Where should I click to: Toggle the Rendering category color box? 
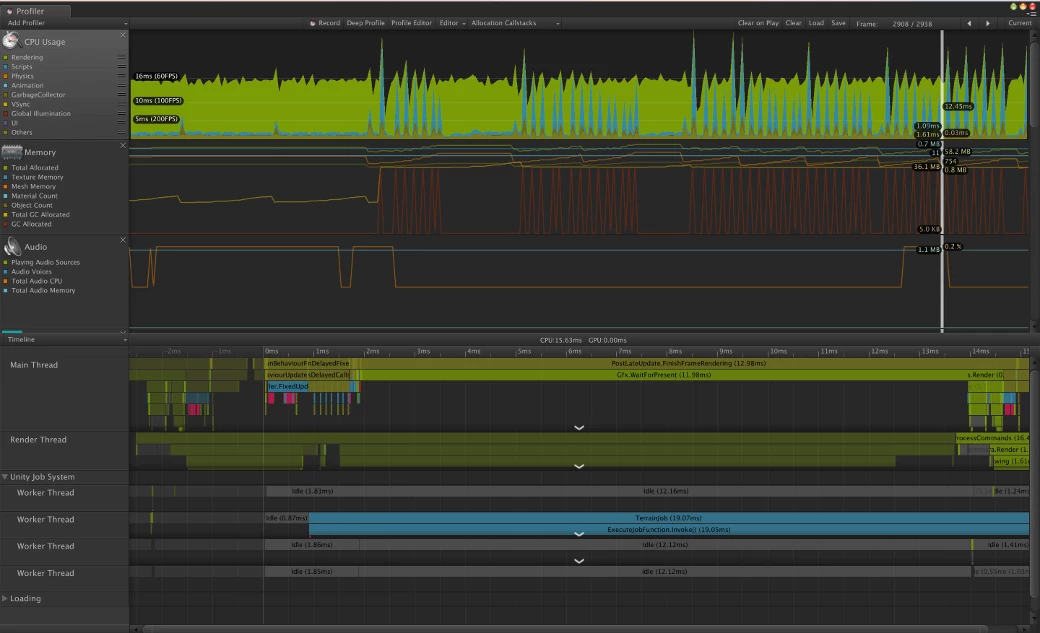point(5,58)
